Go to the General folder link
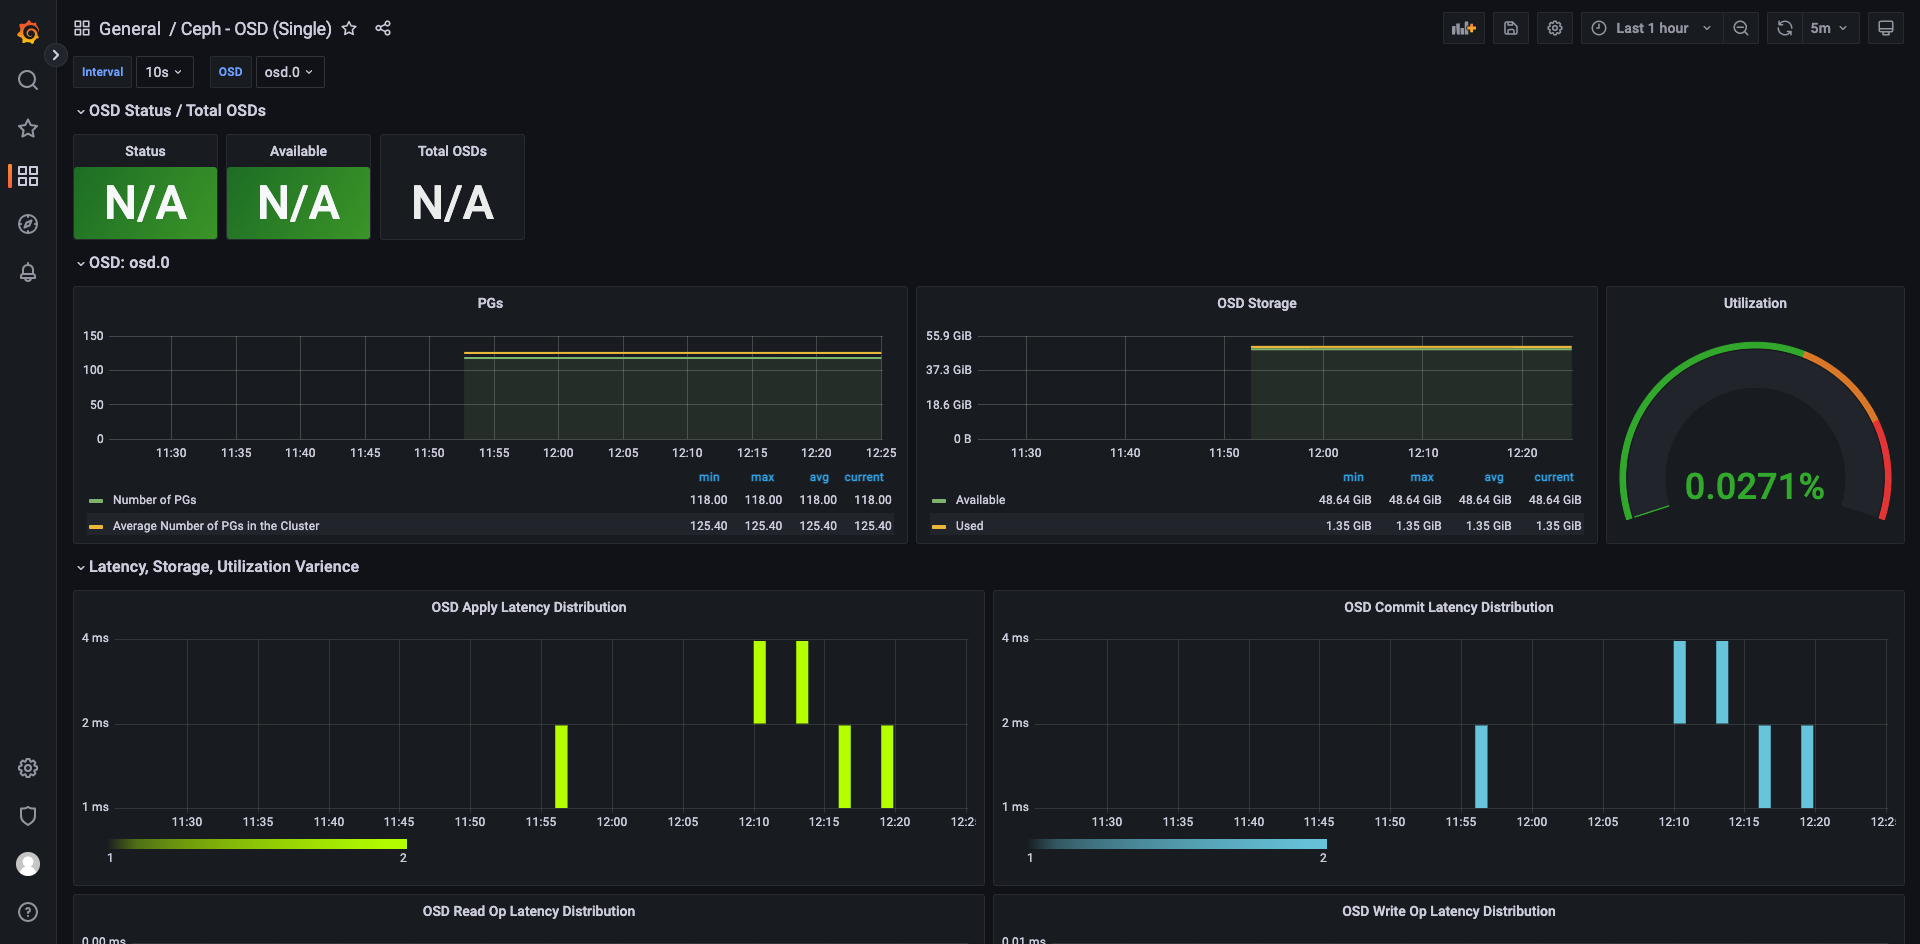Viewport: 1920px width, 944px height. [130, 28]
